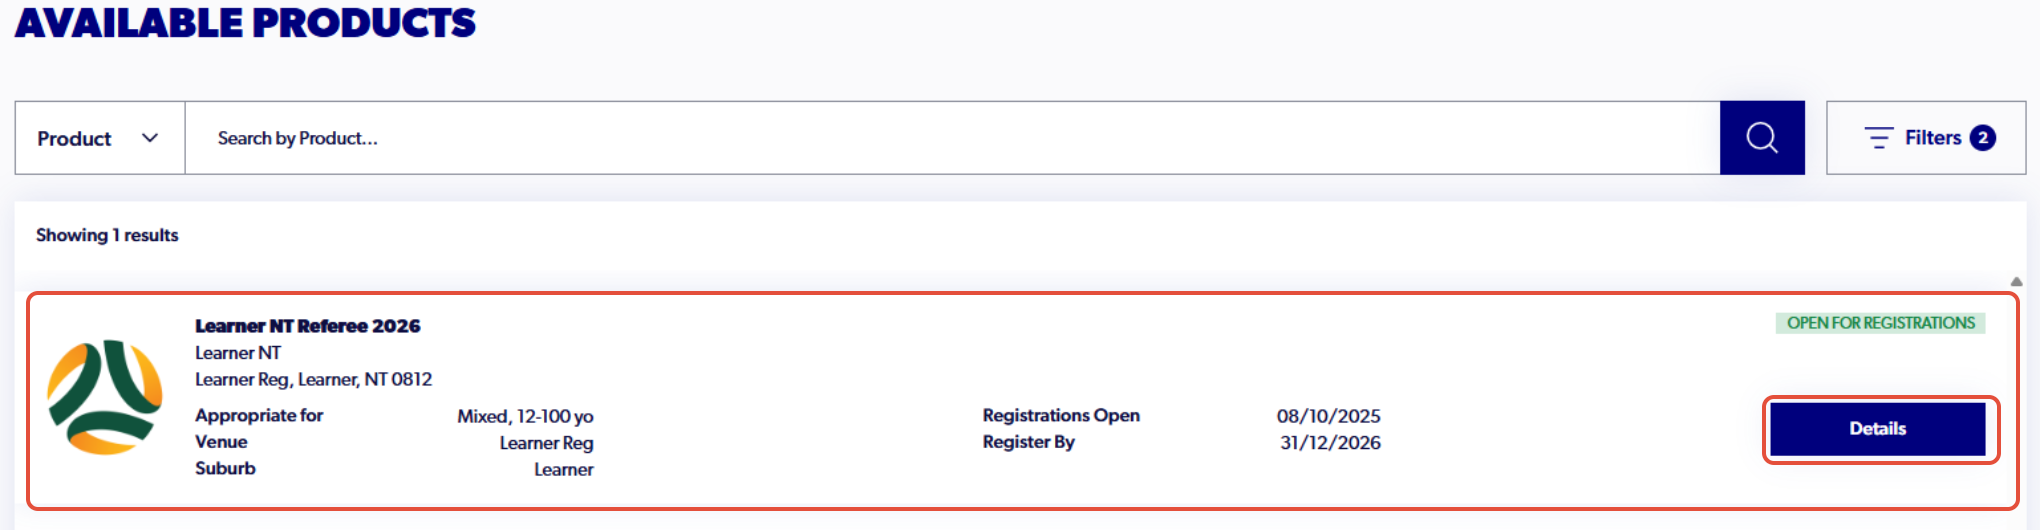2040x530 pixels.
Task: Focus the Search by Product field
Action: pyautogui.click(x=952, y=138)
